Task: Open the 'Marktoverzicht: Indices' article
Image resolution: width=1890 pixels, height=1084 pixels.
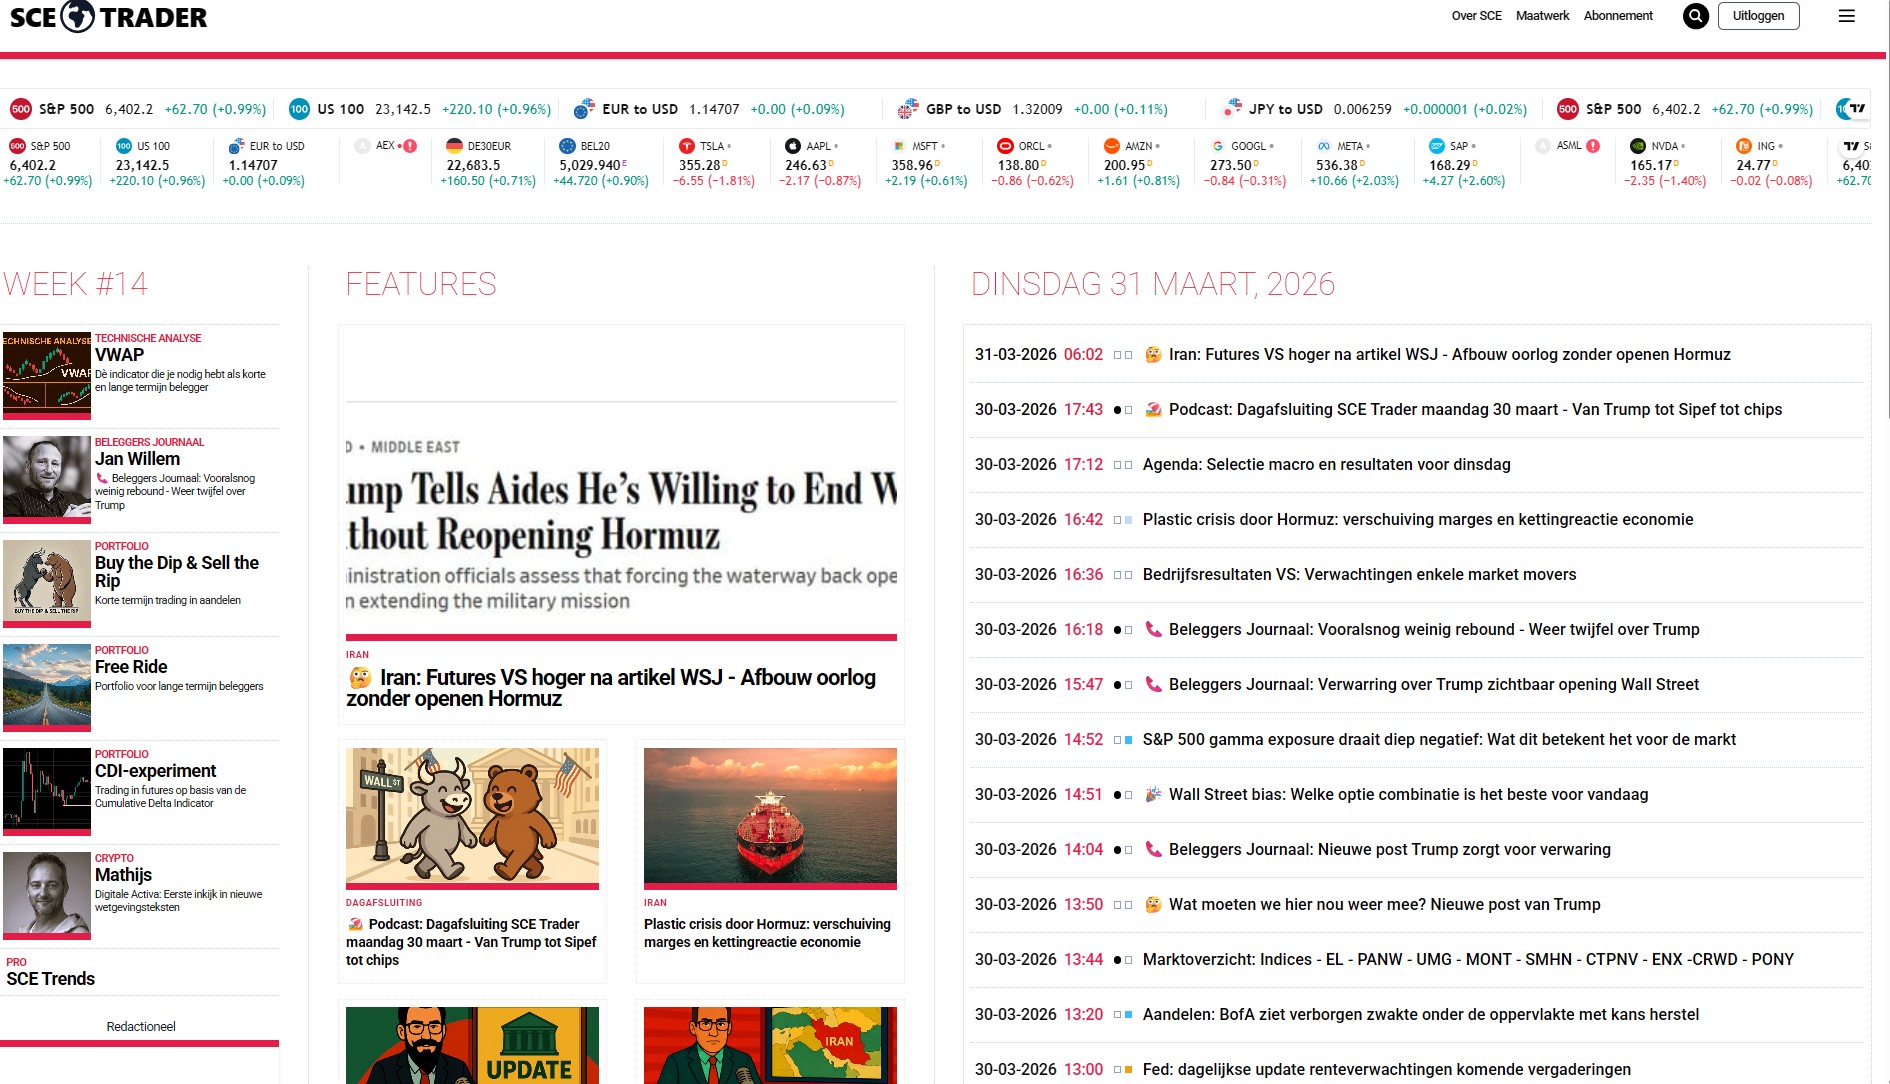Action: tap(1468, 959)
